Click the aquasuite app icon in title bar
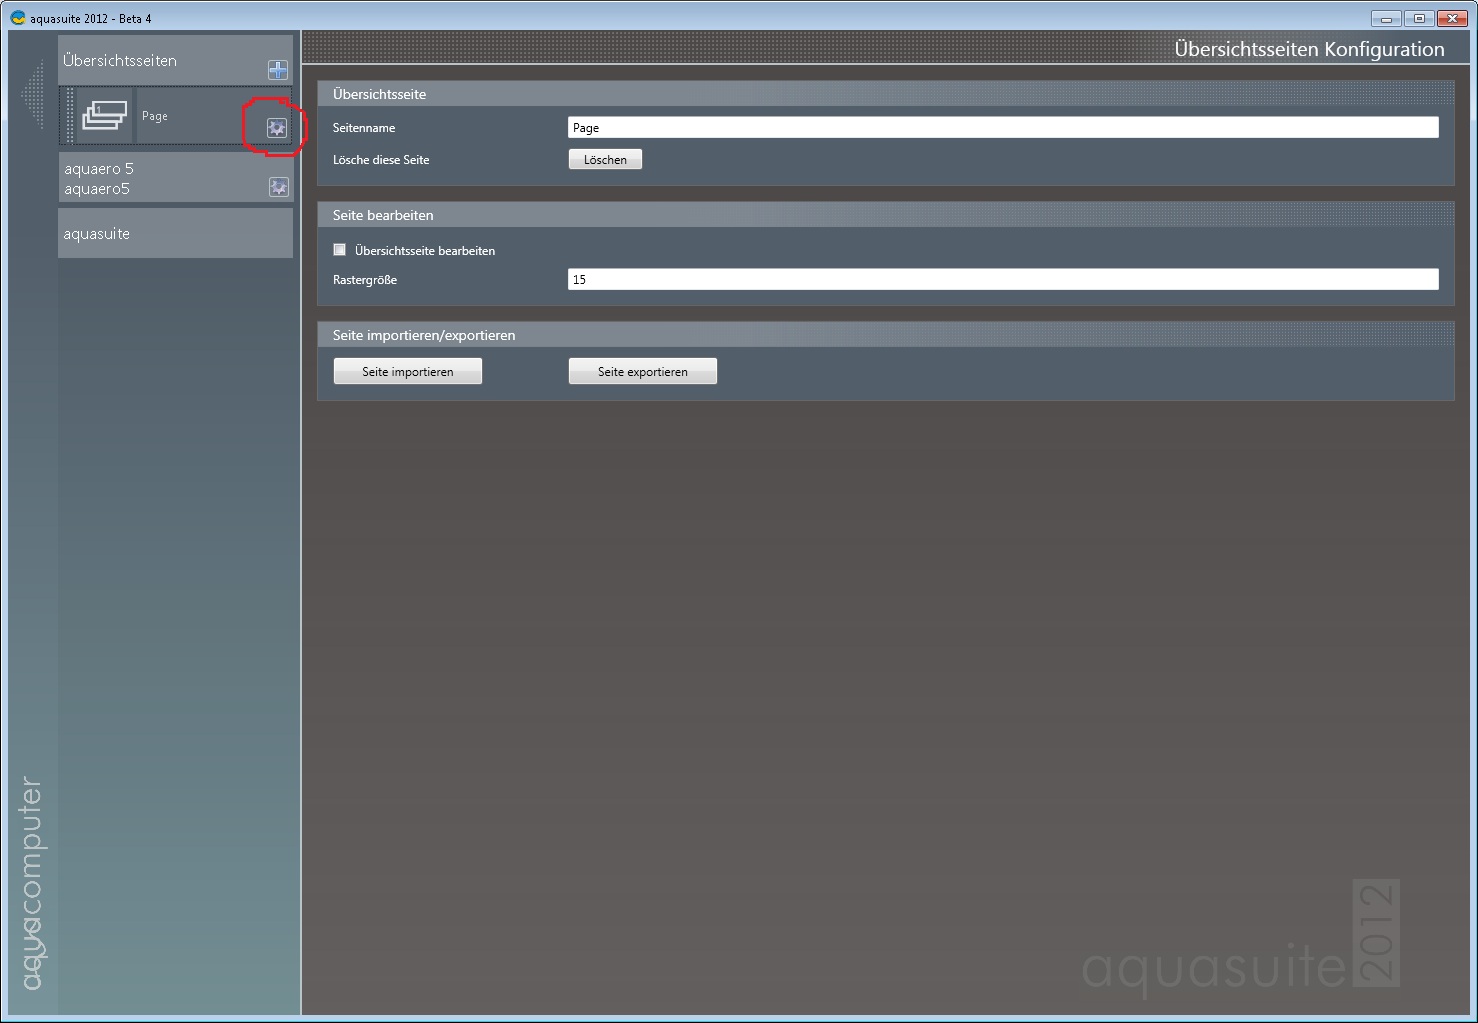 click(x=18, y=18)
